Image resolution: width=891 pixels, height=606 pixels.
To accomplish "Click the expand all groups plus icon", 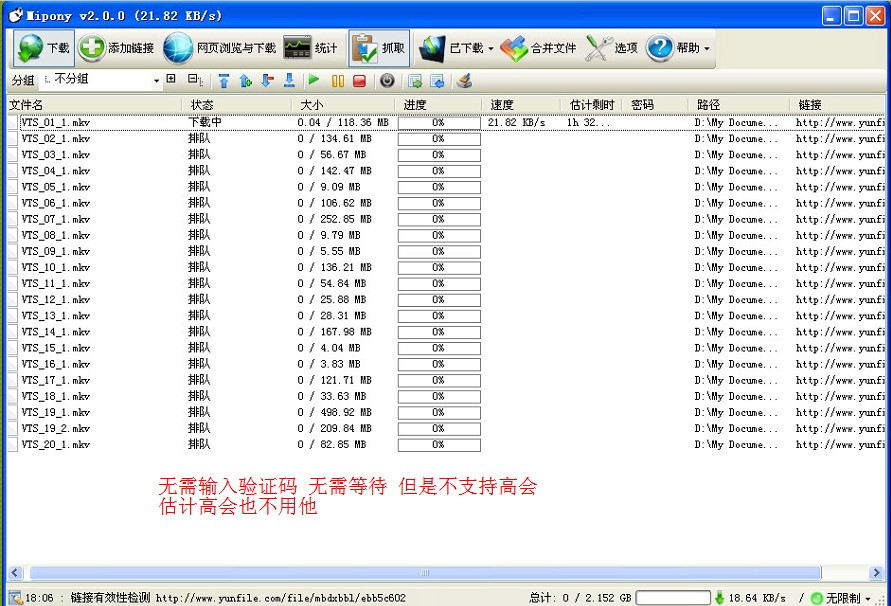I will (x=171, y=79).
